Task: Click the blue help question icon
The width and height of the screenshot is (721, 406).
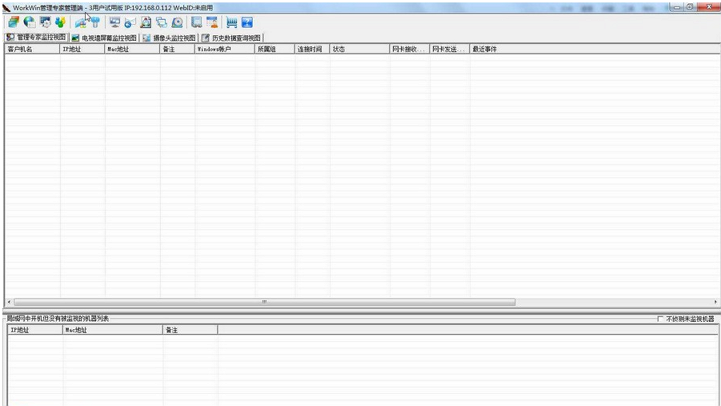Action: tap(247, 22)
